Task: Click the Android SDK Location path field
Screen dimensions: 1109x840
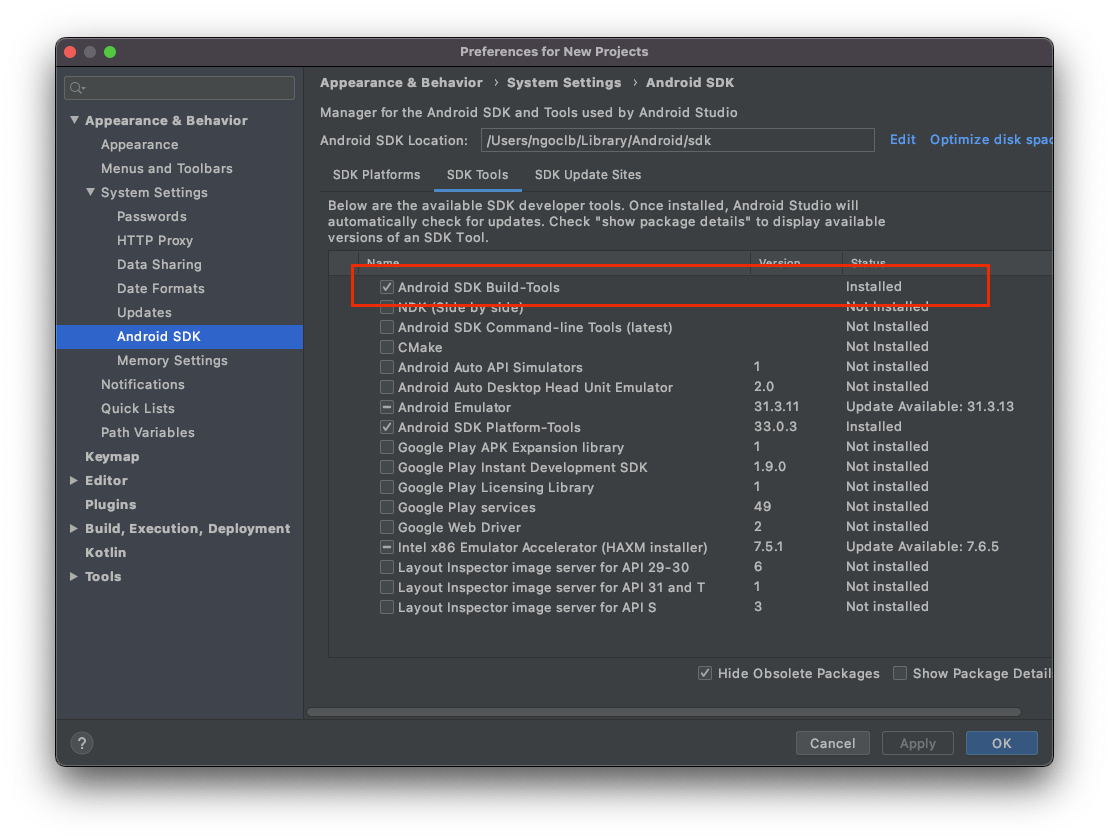Action: pyautogui.click(x=678, y=140)
